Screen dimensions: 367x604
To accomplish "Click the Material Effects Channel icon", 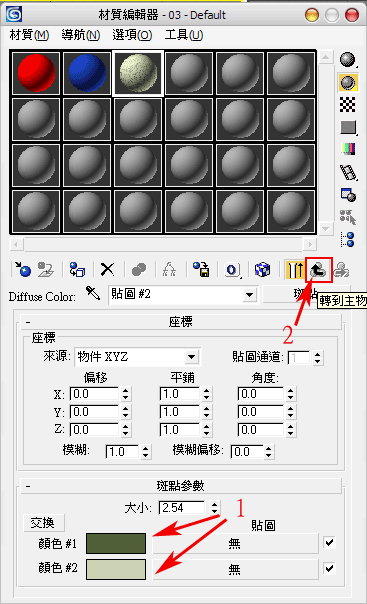I will click(232, 269).
